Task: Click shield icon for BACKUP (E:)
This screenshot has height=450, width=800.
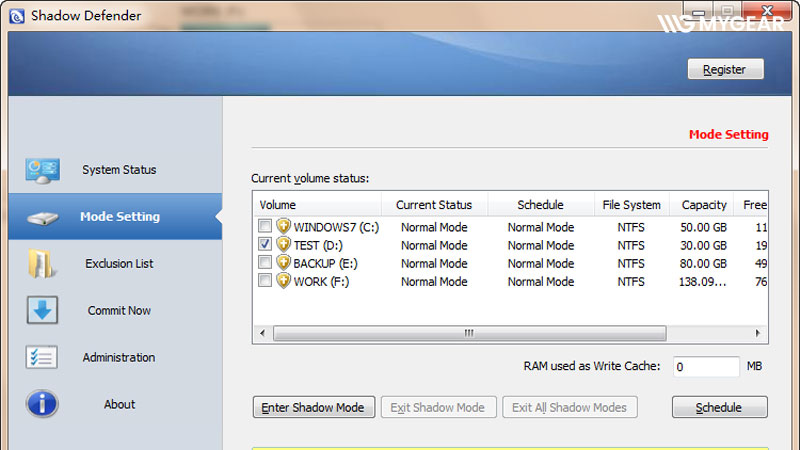Action: click(284, 263)
